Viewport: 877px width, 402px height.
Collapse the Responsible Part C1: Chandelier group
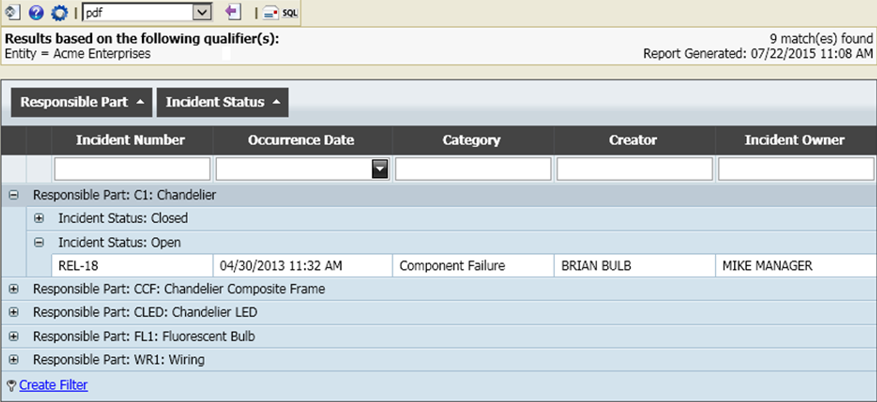[x=14, y=195]
